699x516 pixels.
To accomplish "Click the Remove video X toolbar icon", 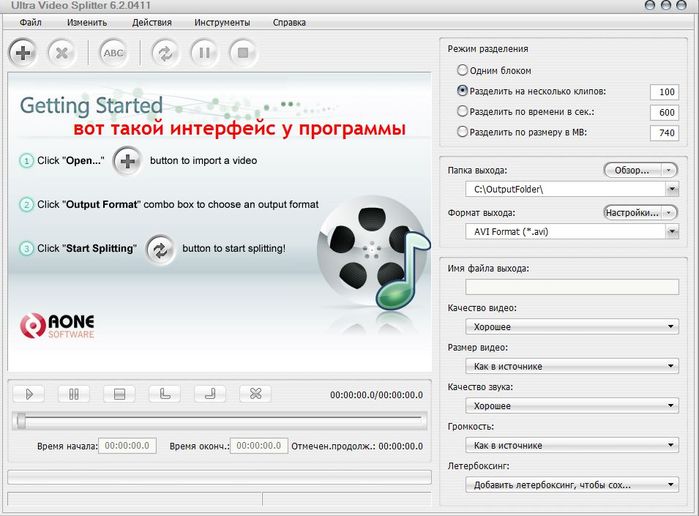I will click(x=62, y=53).
